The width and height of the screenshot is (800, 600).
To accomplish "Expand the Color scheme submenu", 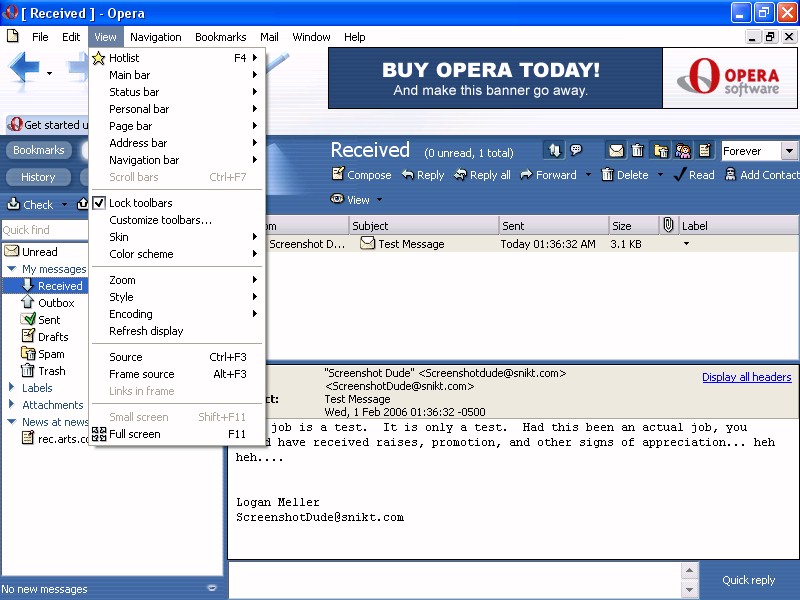I will coord(177,254).
